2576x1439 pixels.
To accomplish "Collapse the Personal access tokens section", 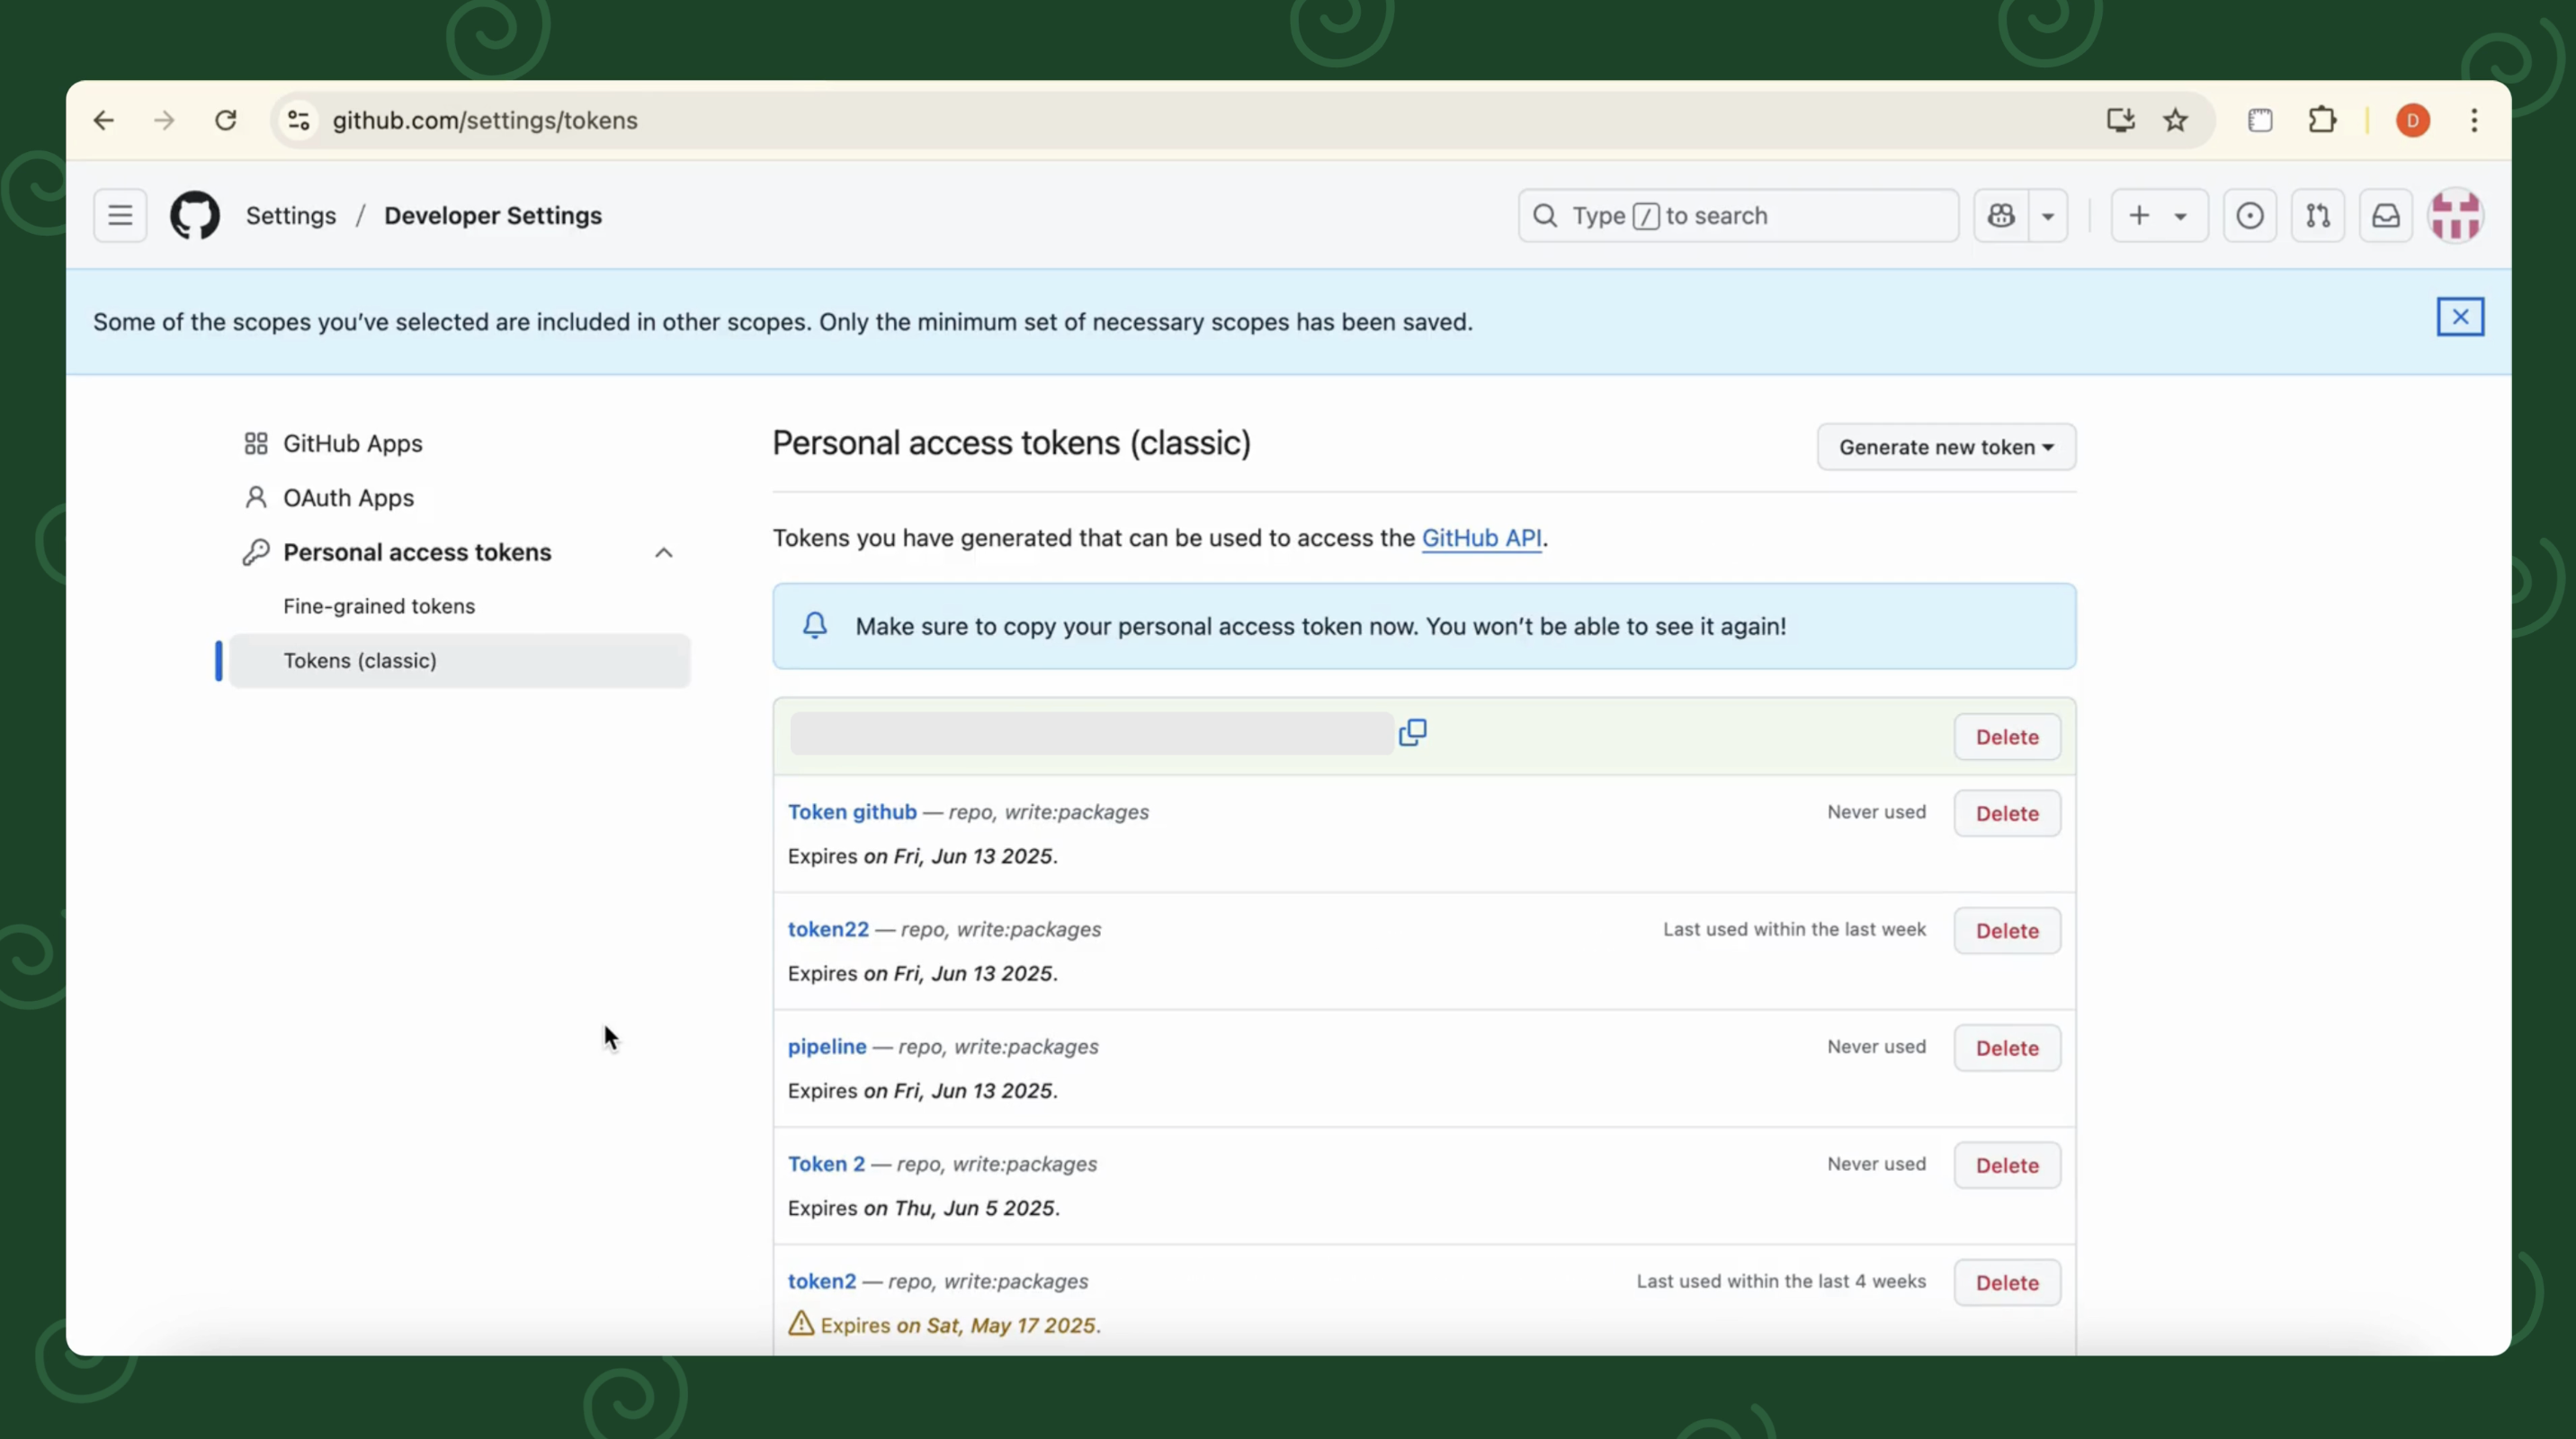I will pos(664,552).
